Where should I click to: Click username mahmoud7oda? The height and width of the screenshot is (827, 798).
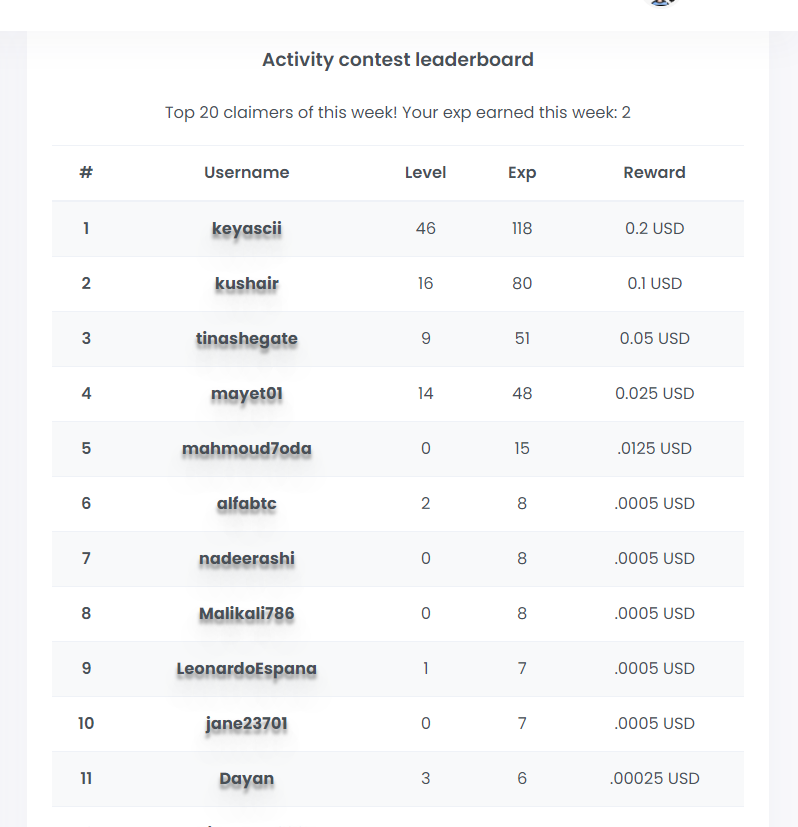click(x=247, y=448)
